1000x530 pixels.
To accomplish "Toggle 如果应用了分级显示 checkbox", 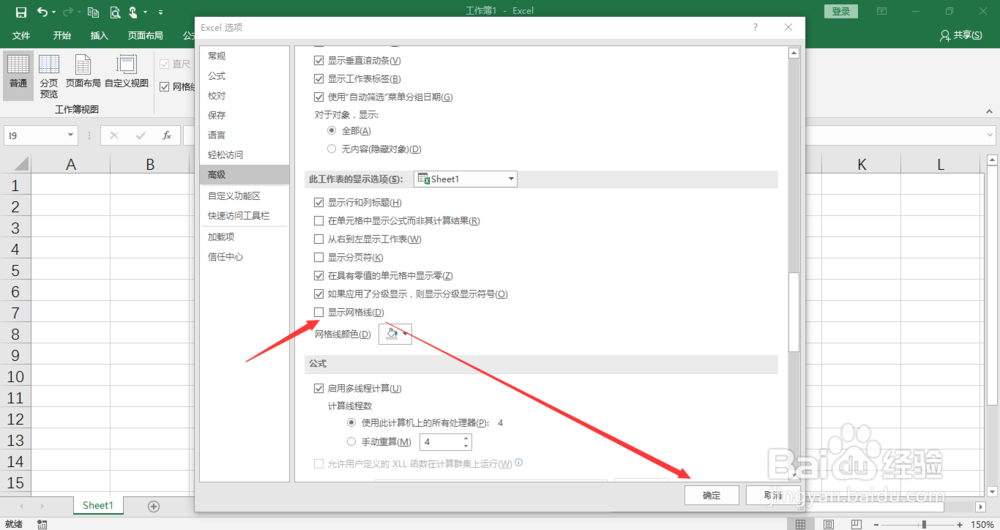I will 319,294.
